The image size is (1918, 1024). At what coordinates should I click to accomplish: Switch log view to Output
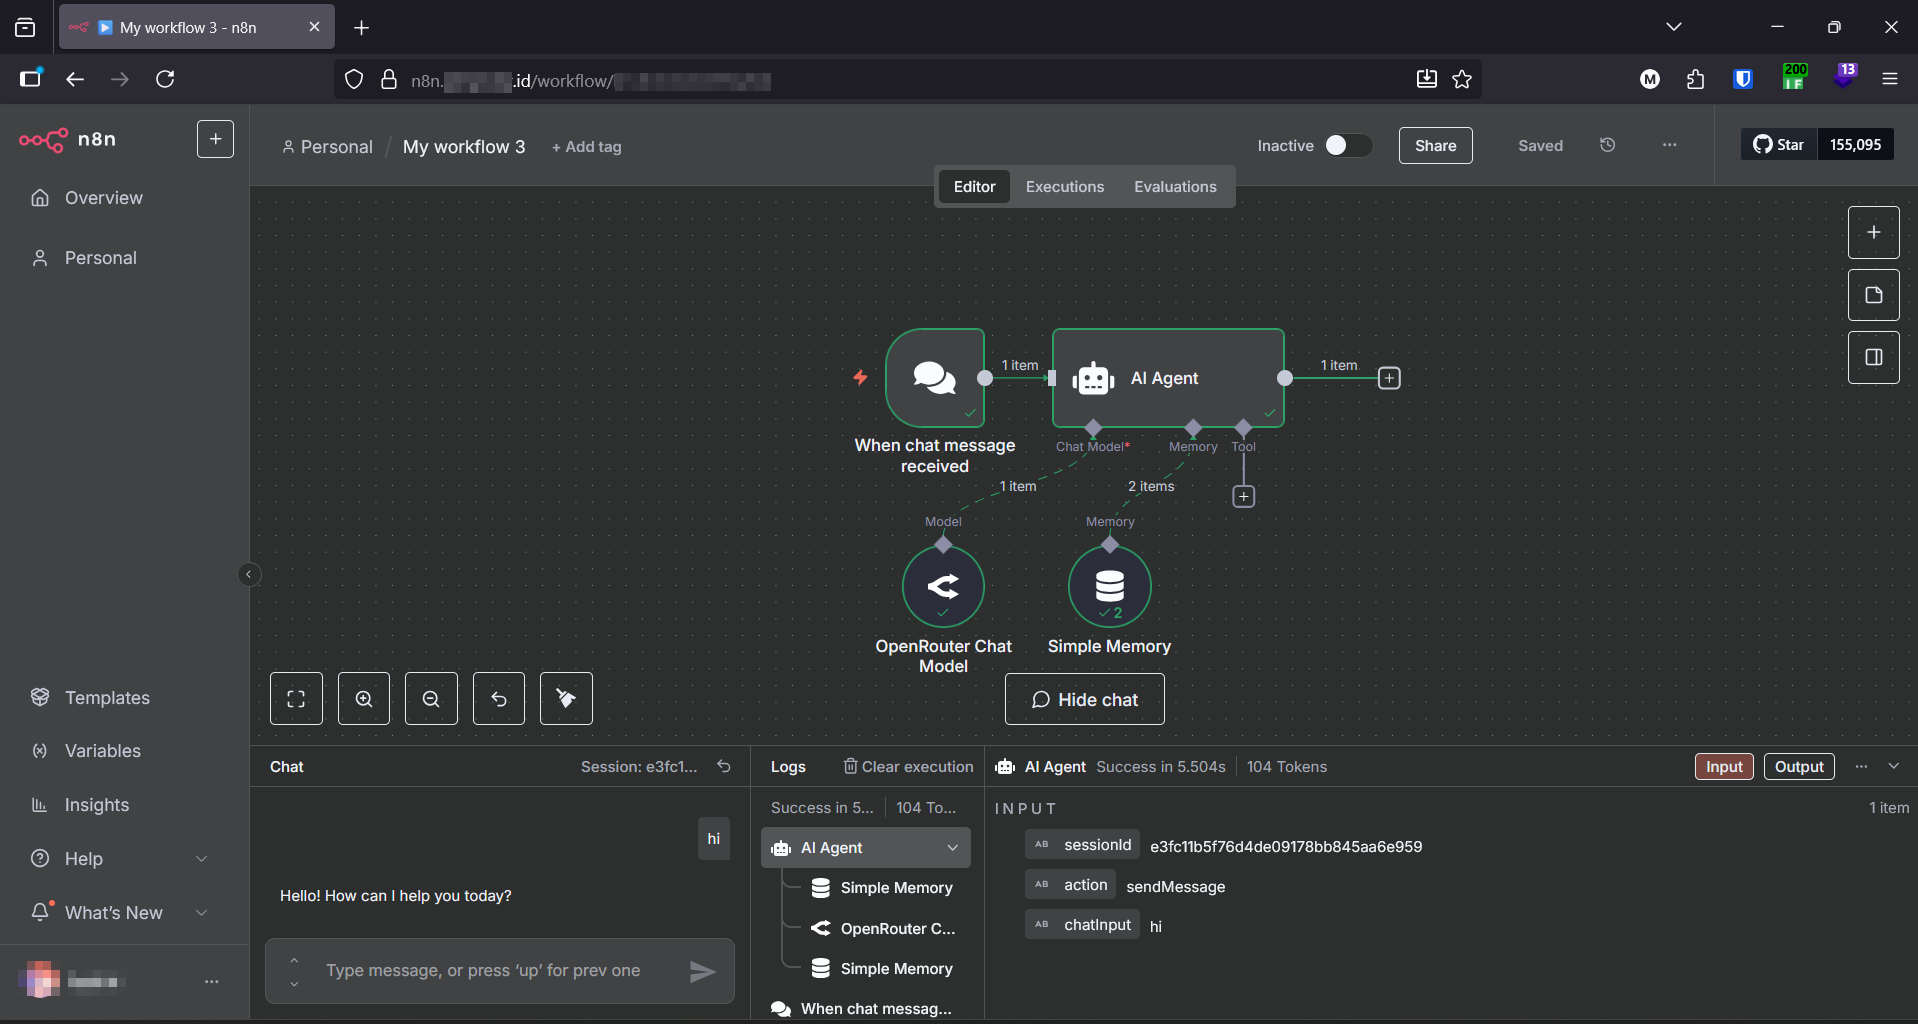(x=1798, y=767)
